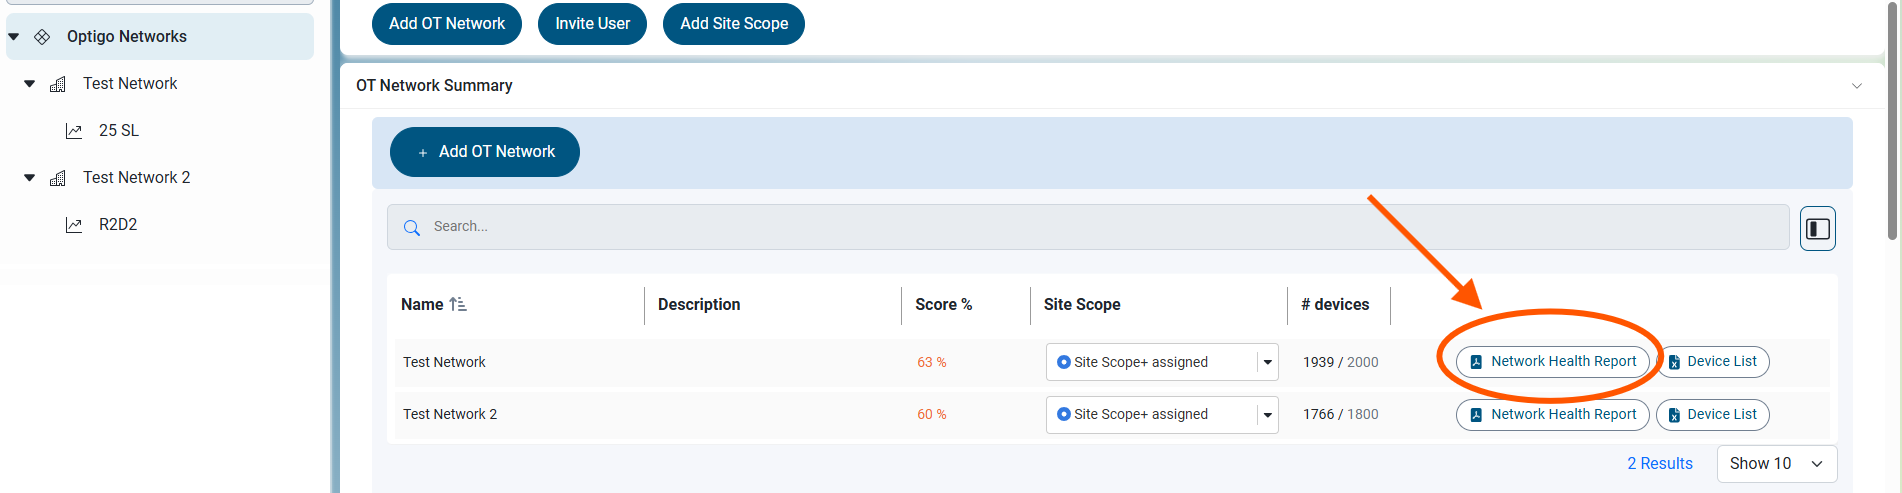Screen dimensions: 1902x493
Task: Open Site Scope dropdown for Test Network
Action: [x=1268, y=362]
